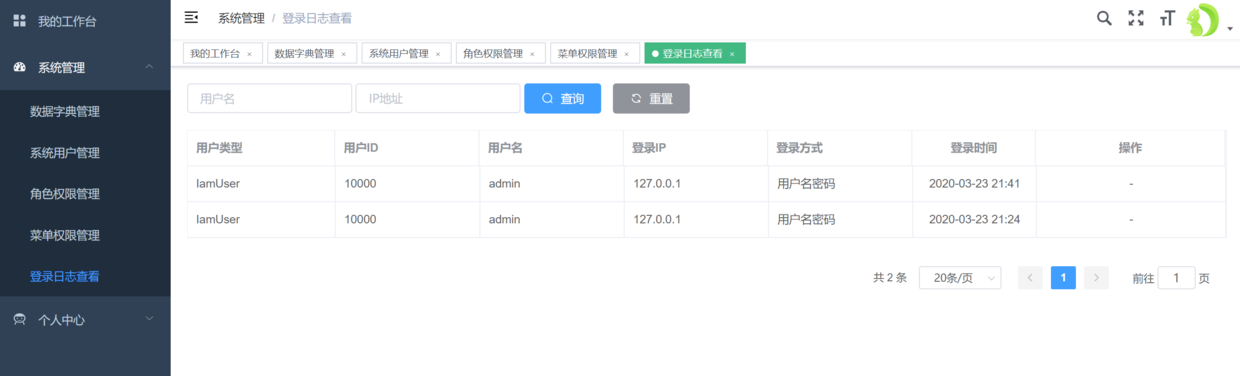This screenshot has width=1240, height=376.
Task: Go to the next page arrow
Action: (x=1096, y=278)
